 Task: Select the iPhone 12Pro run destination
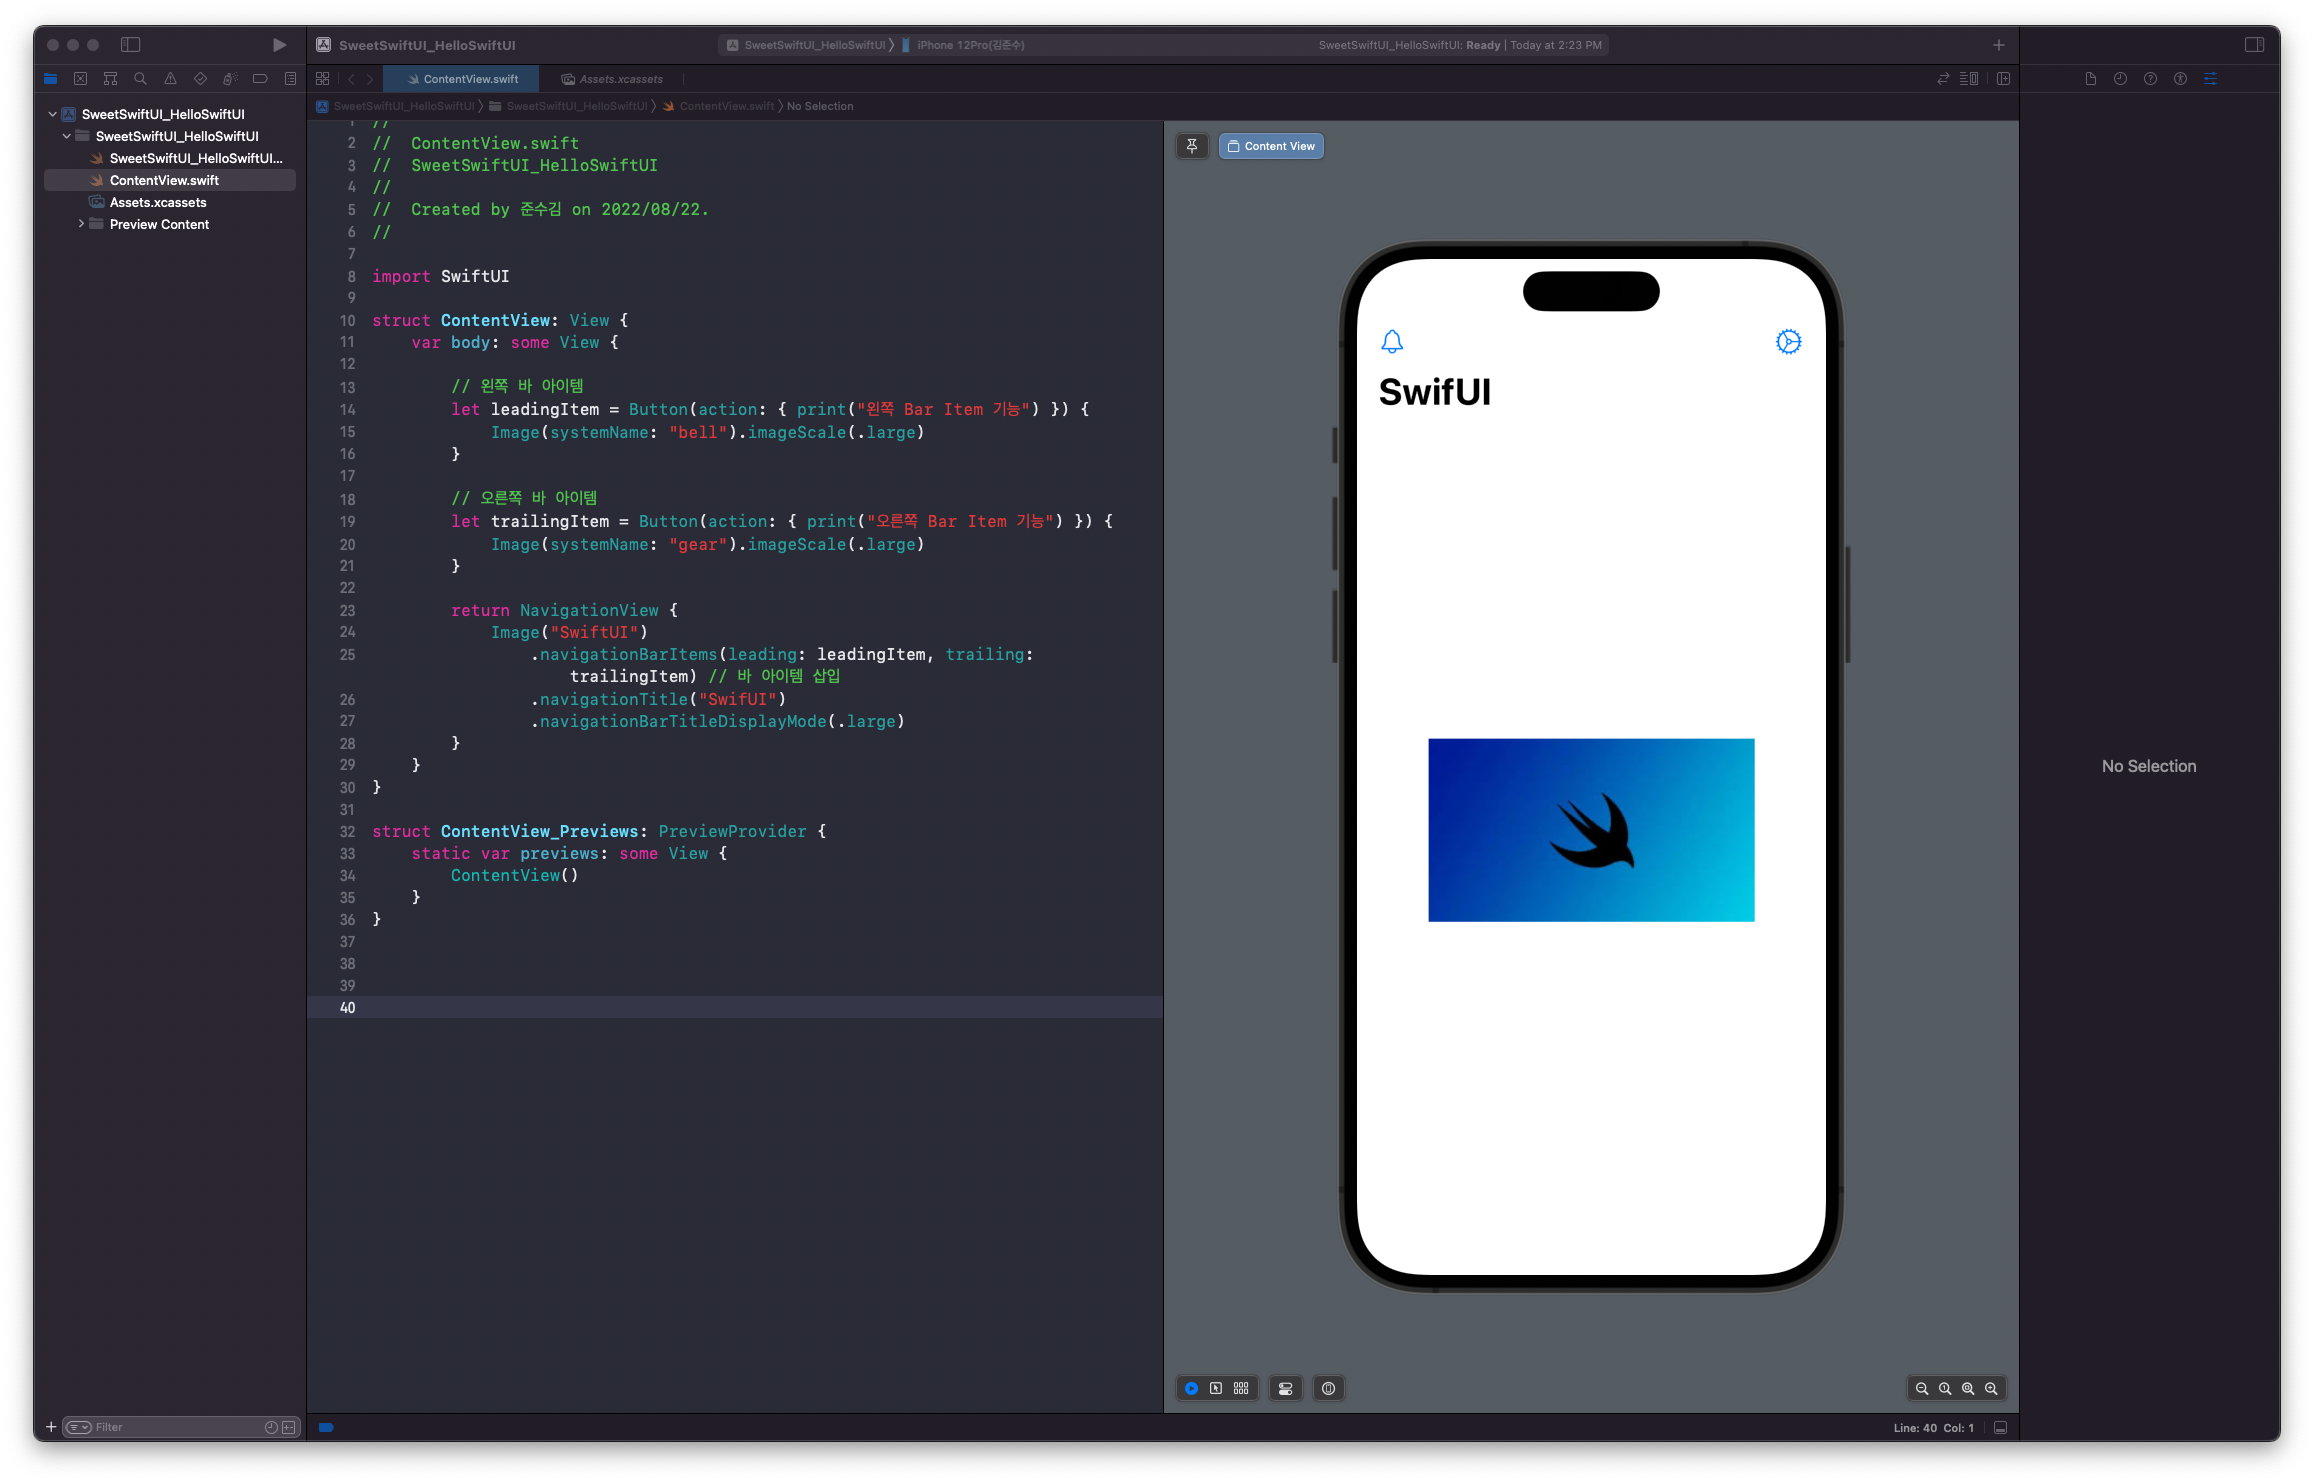969,45
